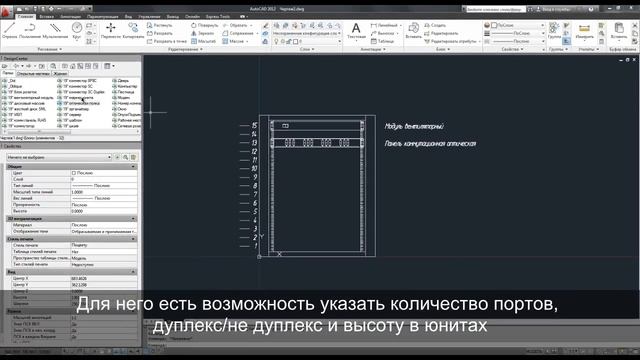Screen dimensions: 640x360
Task: Select the Компьютер block in DesignCenter
Action: [125, 86]
